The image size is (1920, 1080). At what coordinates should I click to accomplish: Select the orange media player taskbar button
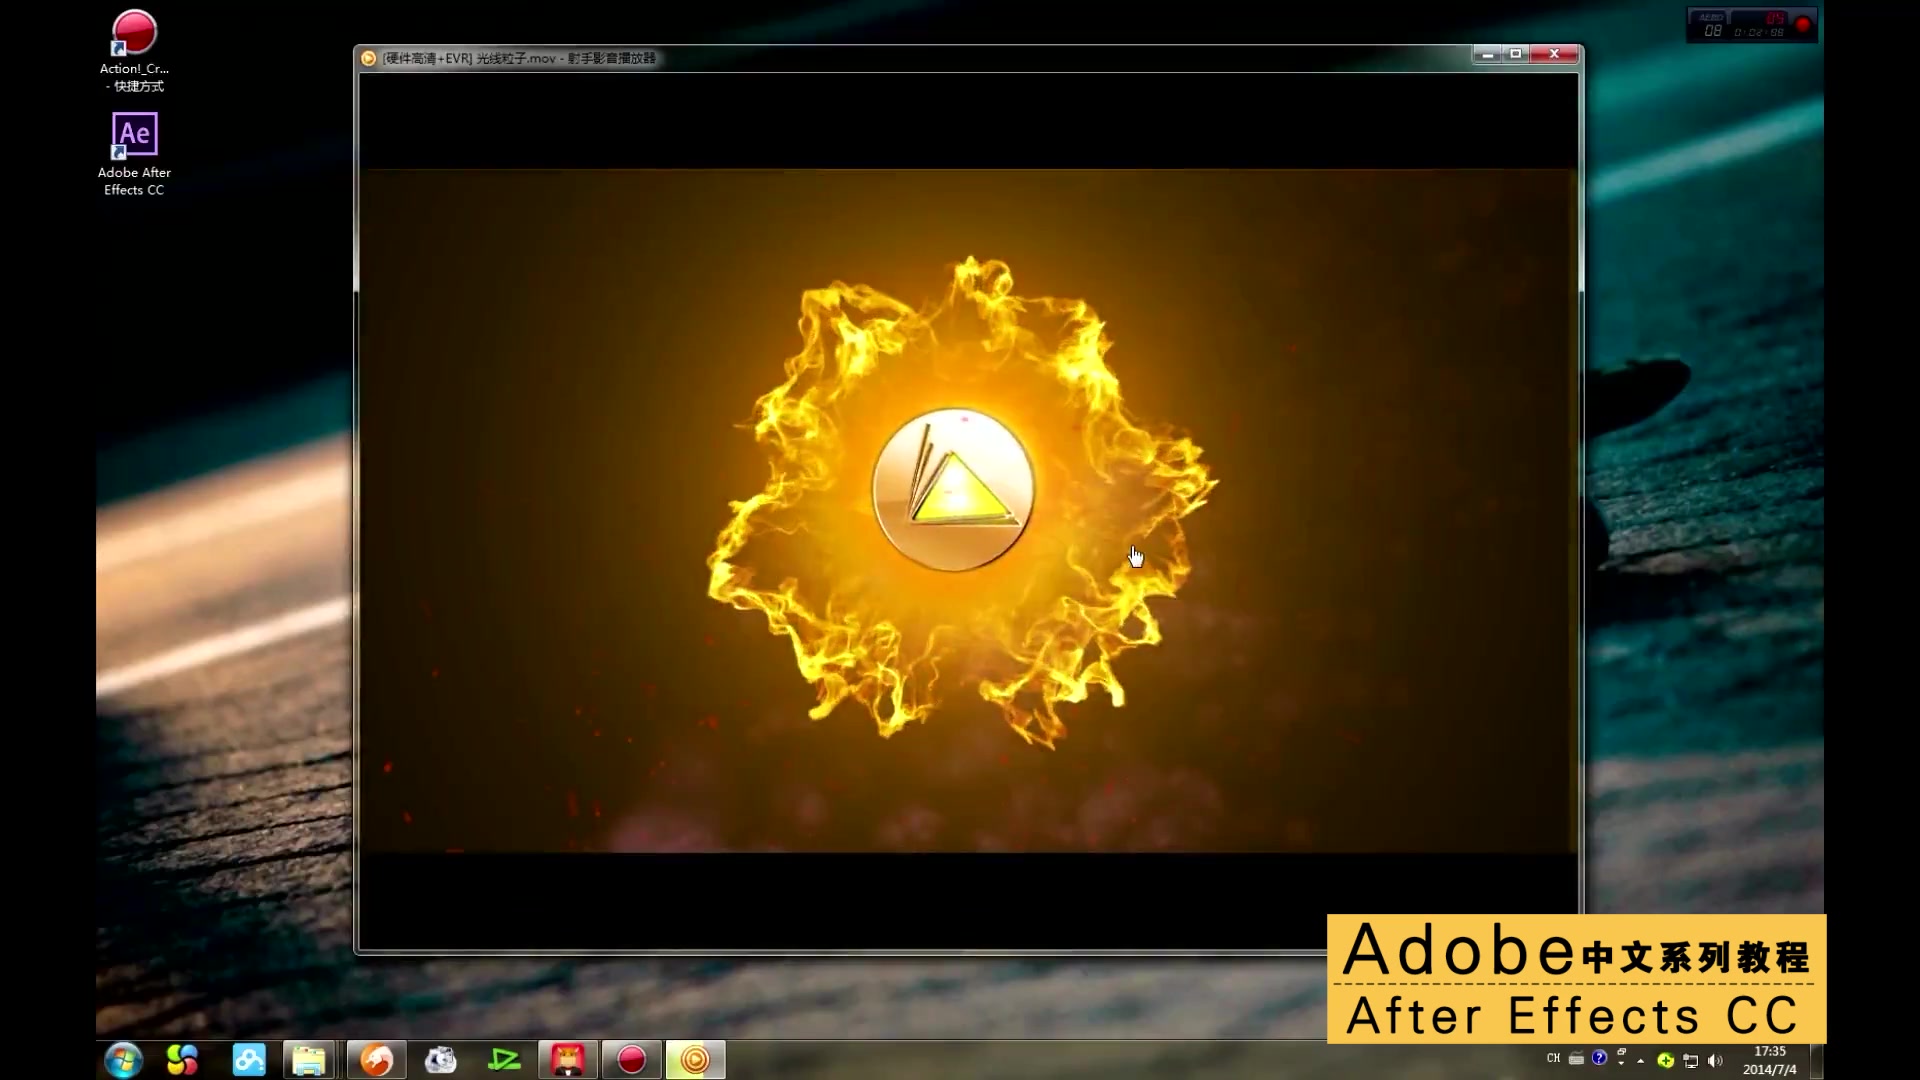[x=695, y=1060]
